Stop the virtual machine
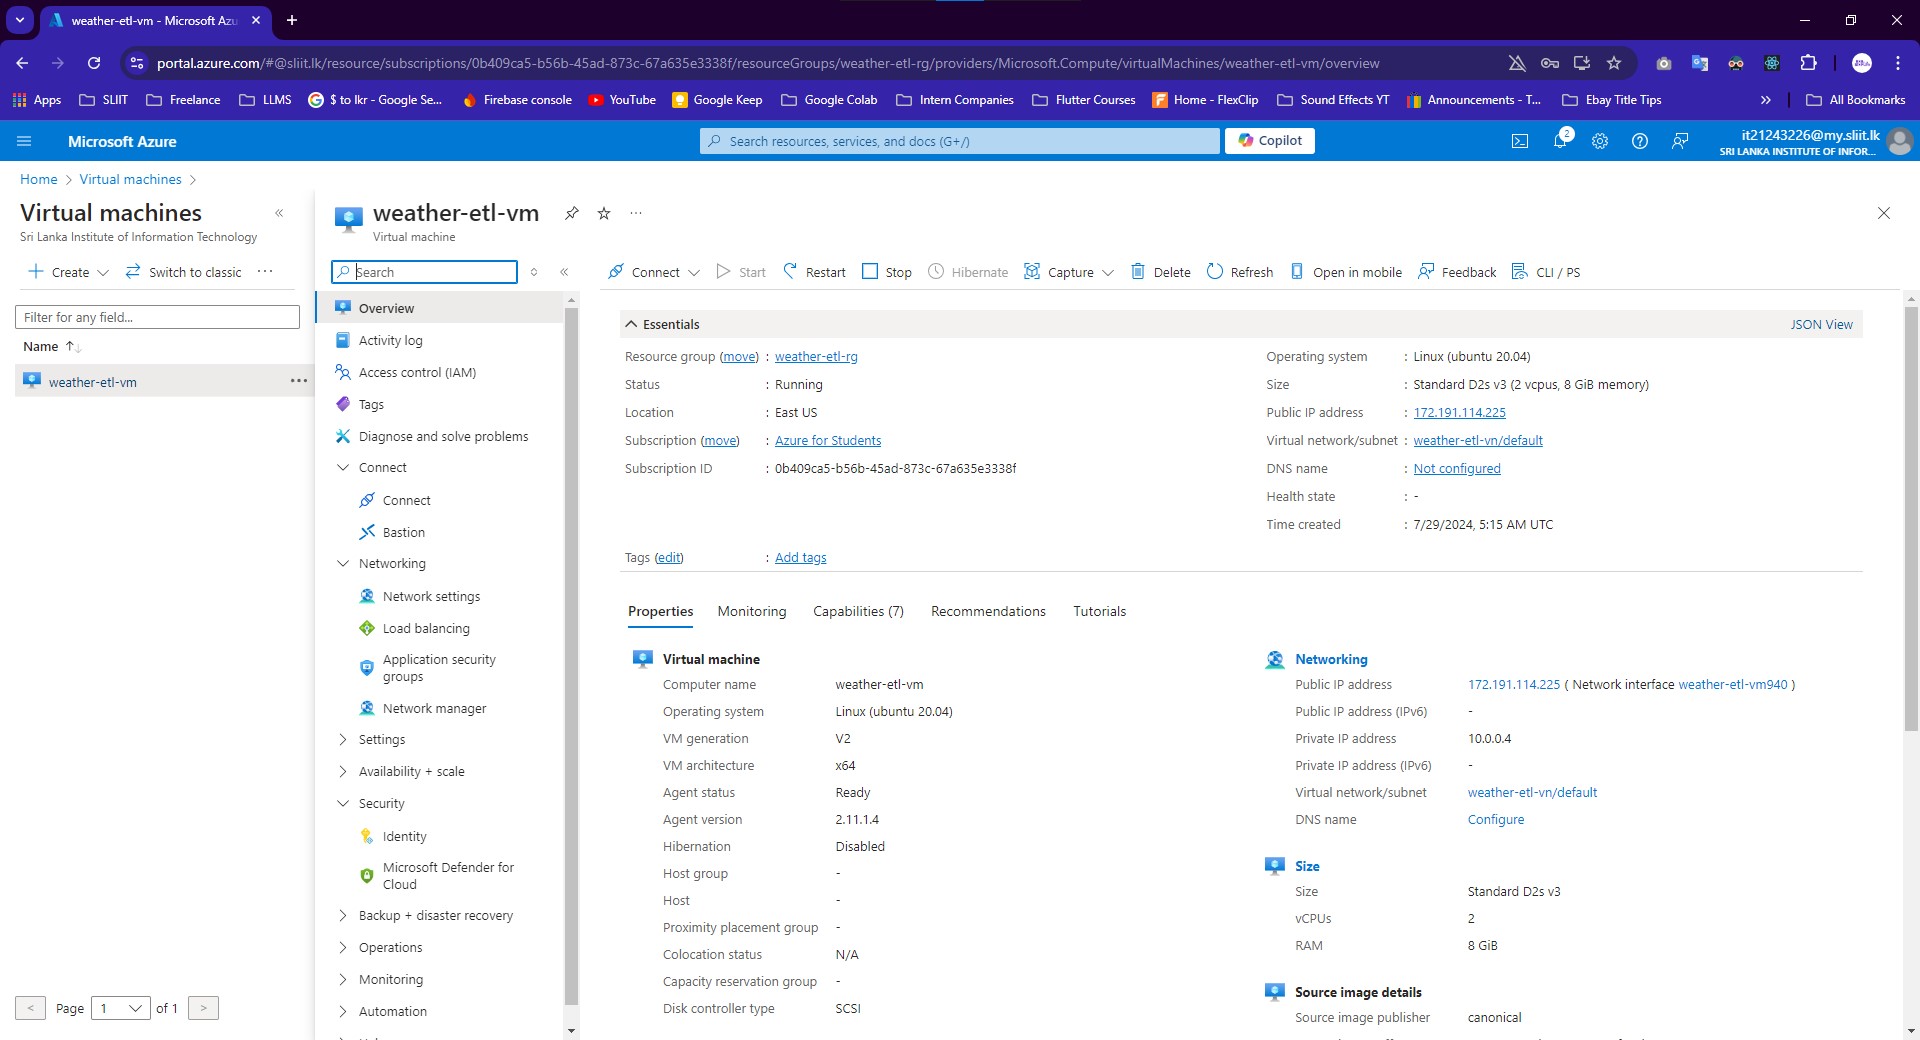This screenshot has width=1920, height=1040. click(887, 272)
